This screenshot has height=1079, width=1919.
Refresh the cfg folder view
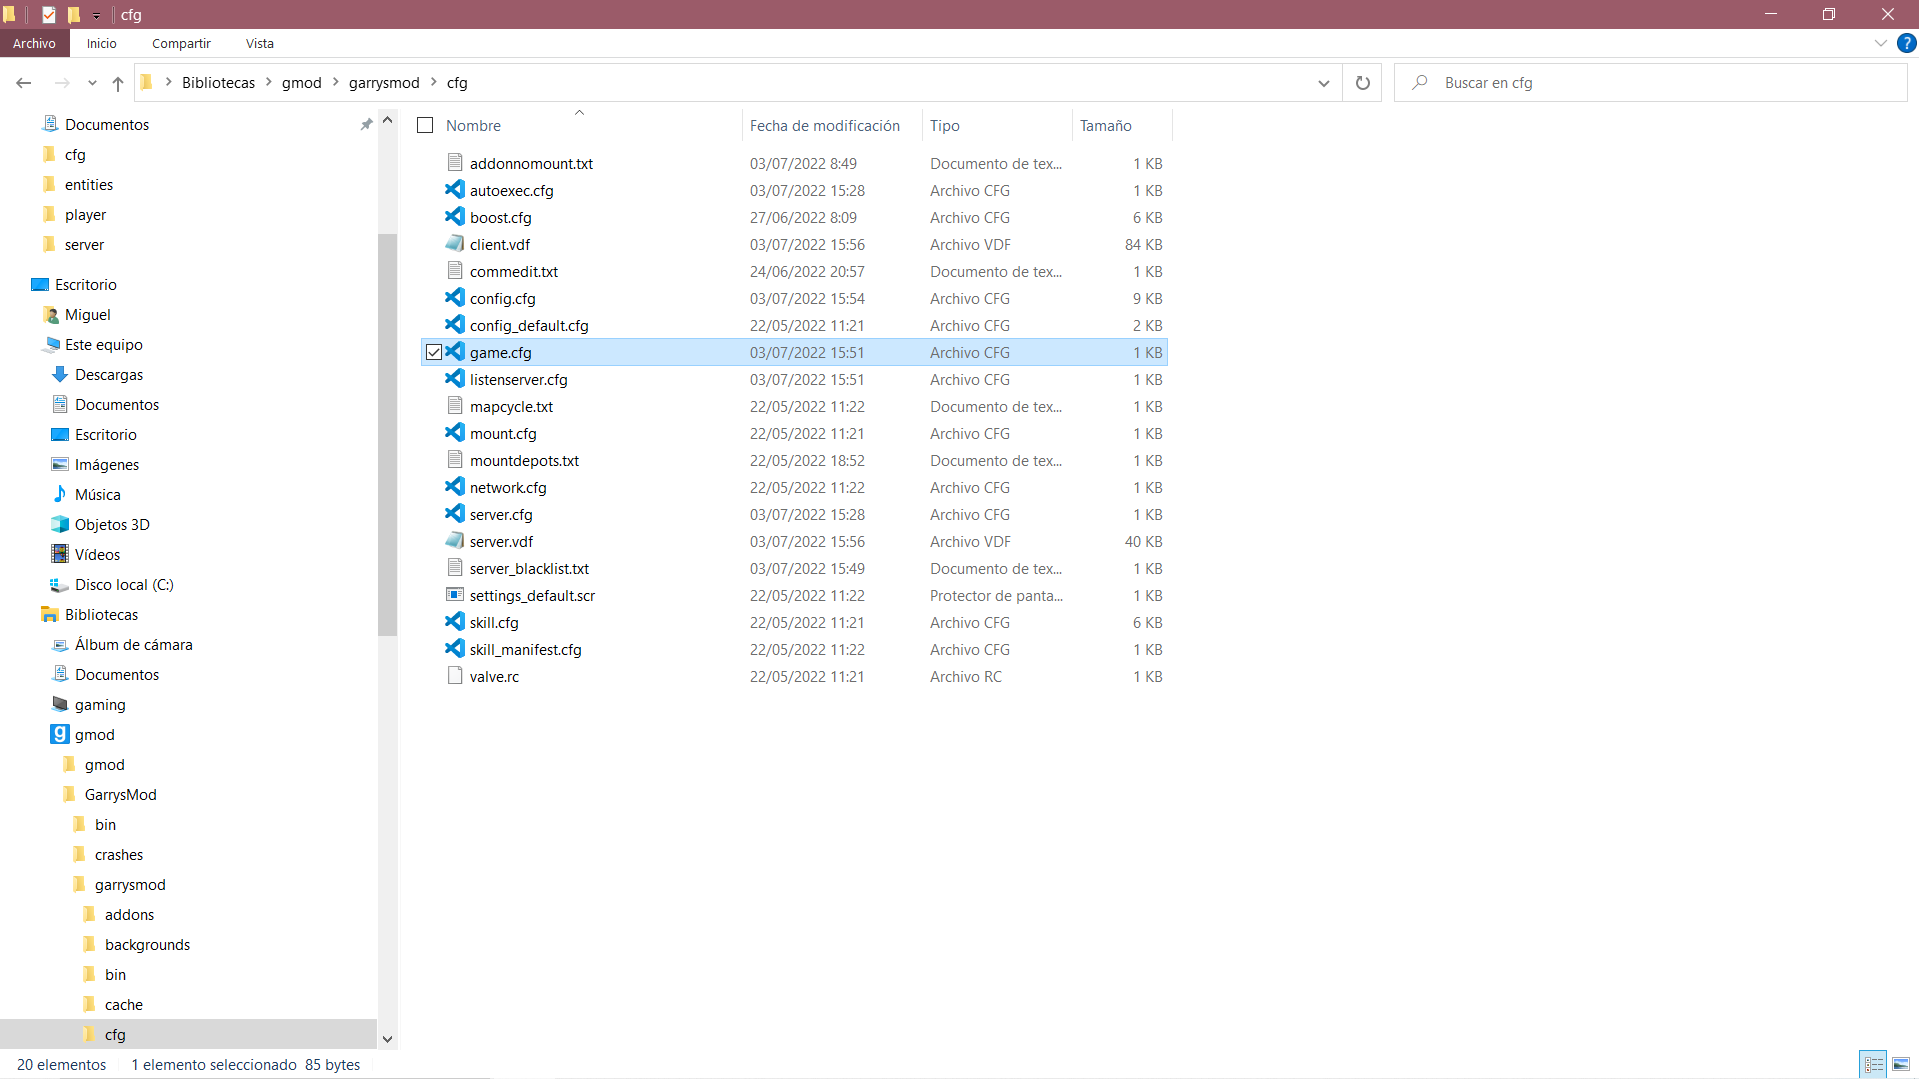[x=1362, y=83]
